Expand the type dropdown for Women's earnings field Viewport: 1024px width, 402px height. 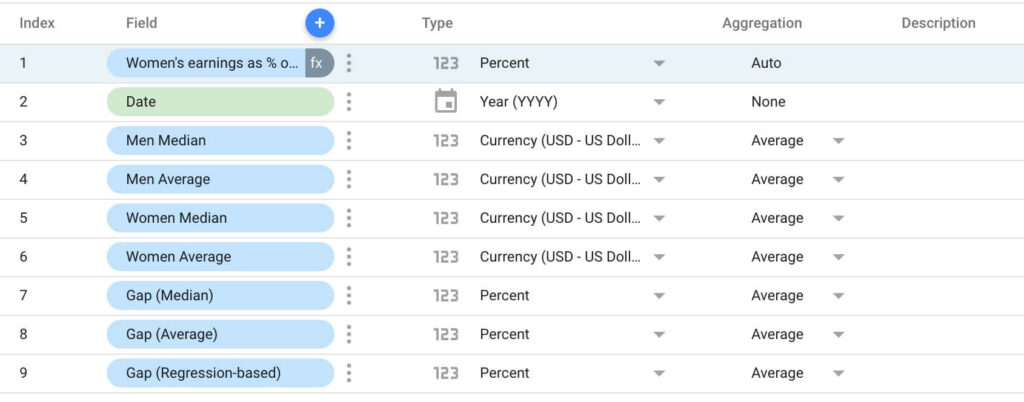(659, 63)
